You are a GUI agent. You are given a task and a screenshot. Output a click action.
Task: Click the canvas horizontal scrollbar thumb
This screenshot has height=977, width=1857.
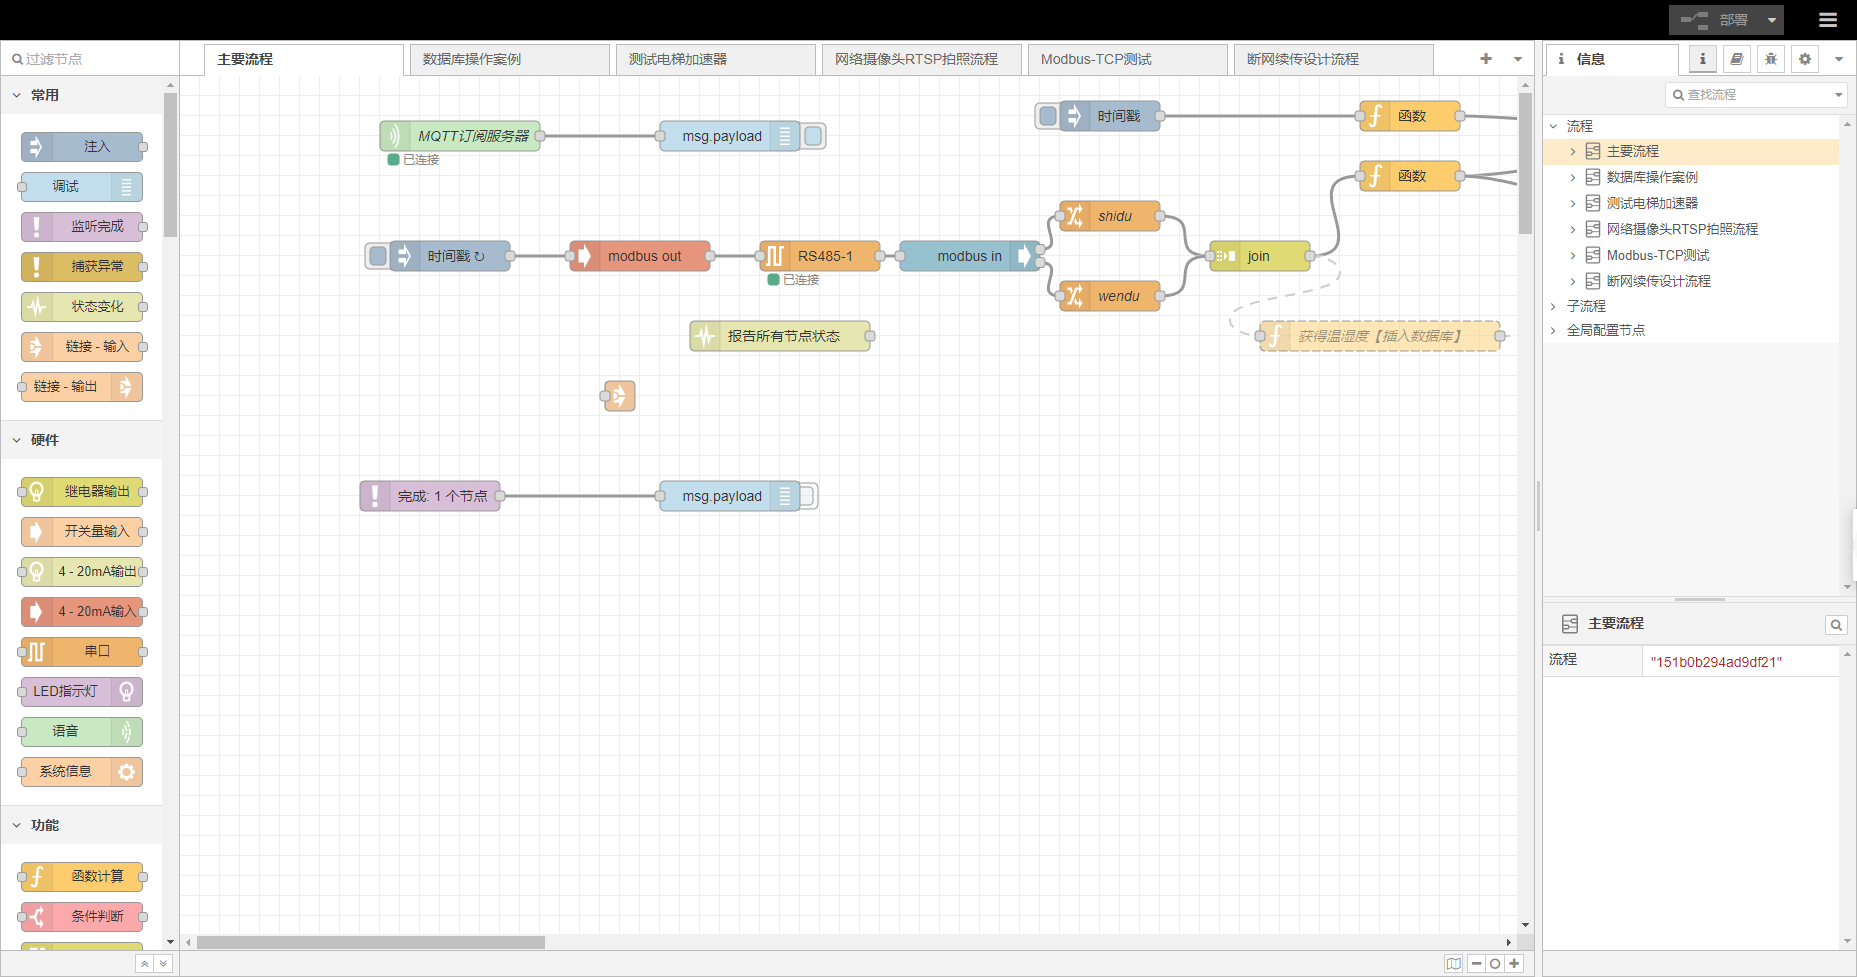(370, 942)
